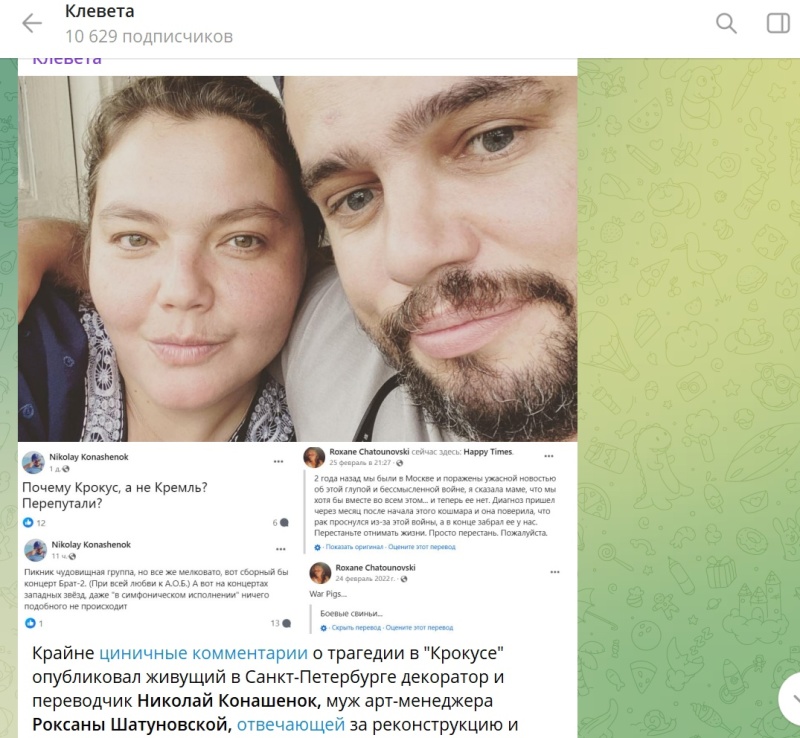Open search in the Клевета channel
The height and width of the screenshot is (738, 800).
point(726,23)
